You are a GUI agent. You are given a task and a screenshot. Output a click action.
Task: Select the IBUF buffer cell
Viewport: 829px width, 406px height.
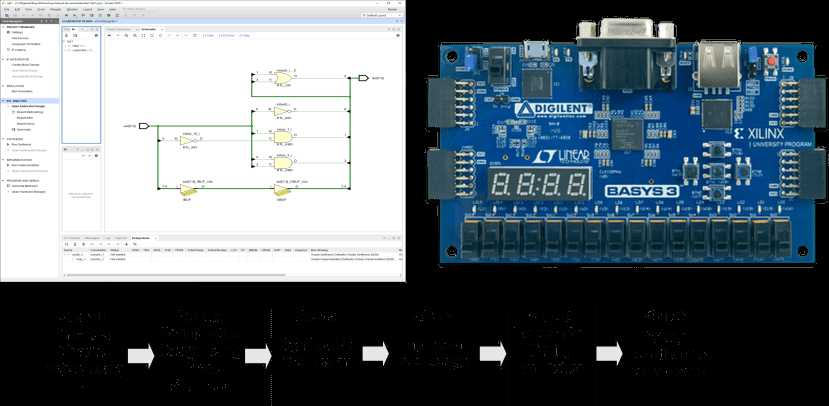[189, 191]
